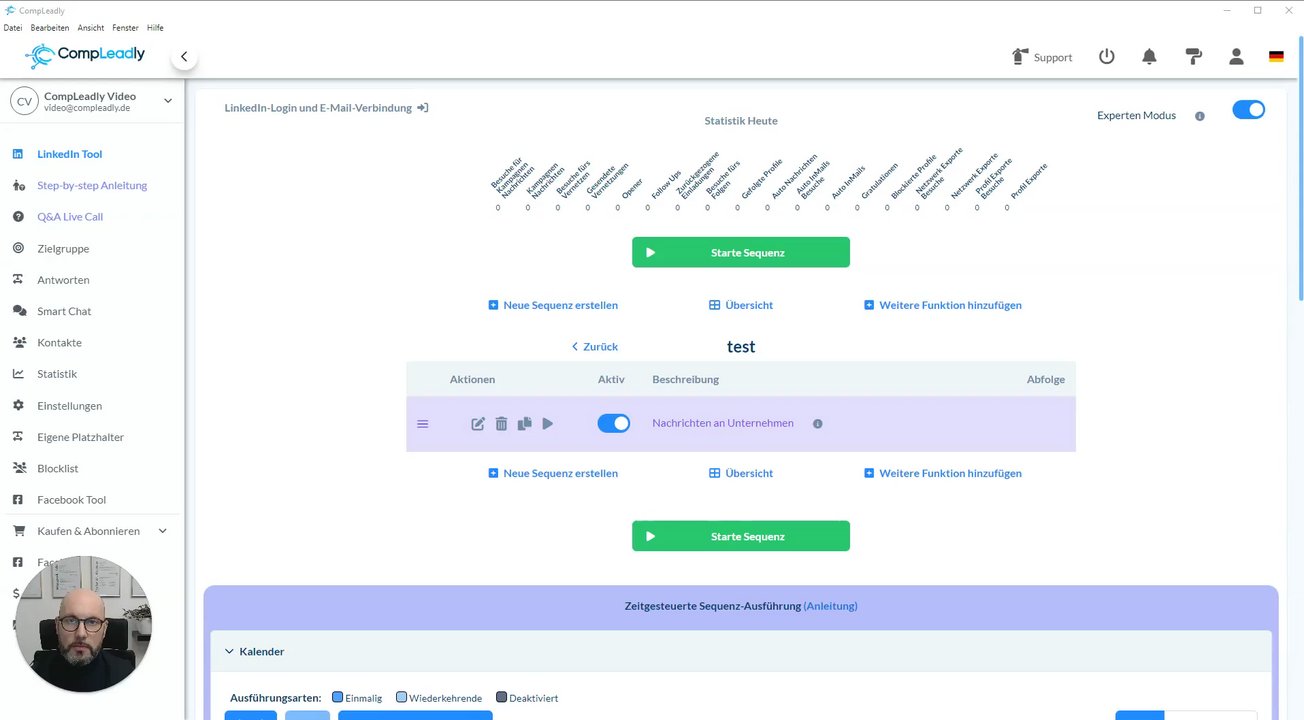Open the lower Übersicht link
Image resolution: width=1304 pixels, height=720 pixels.
tap(741, 473)
